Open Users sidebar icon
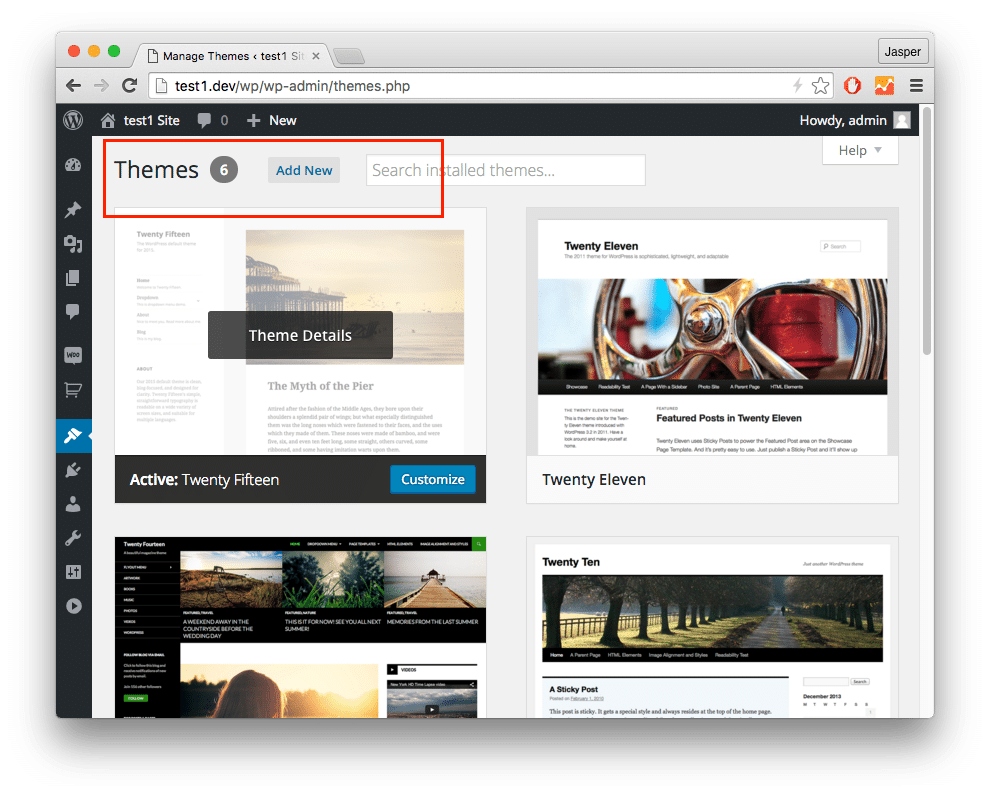990x798 pixels. (x=73, y=504)
